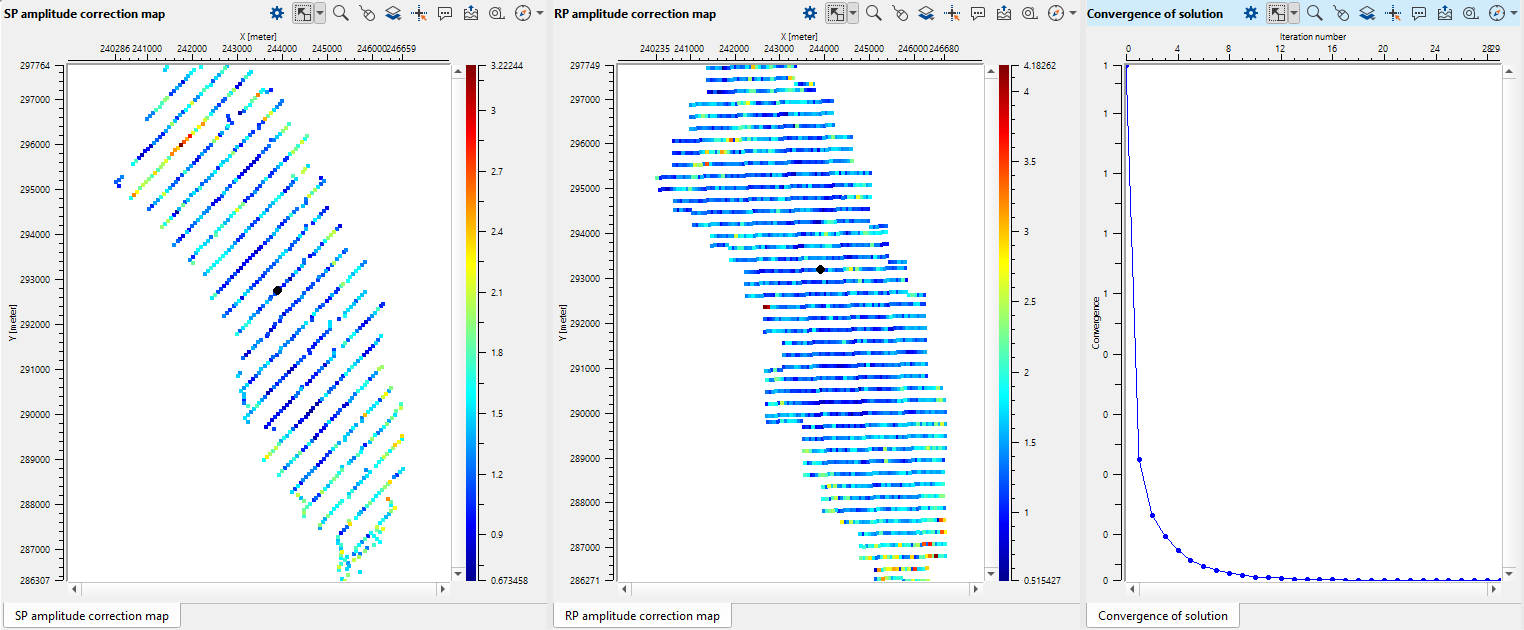Toggle selection mode button in Convergence toolbar
Viewport: 1524px width, 630px height.
pyautogui.click(x=1276, y=13)
